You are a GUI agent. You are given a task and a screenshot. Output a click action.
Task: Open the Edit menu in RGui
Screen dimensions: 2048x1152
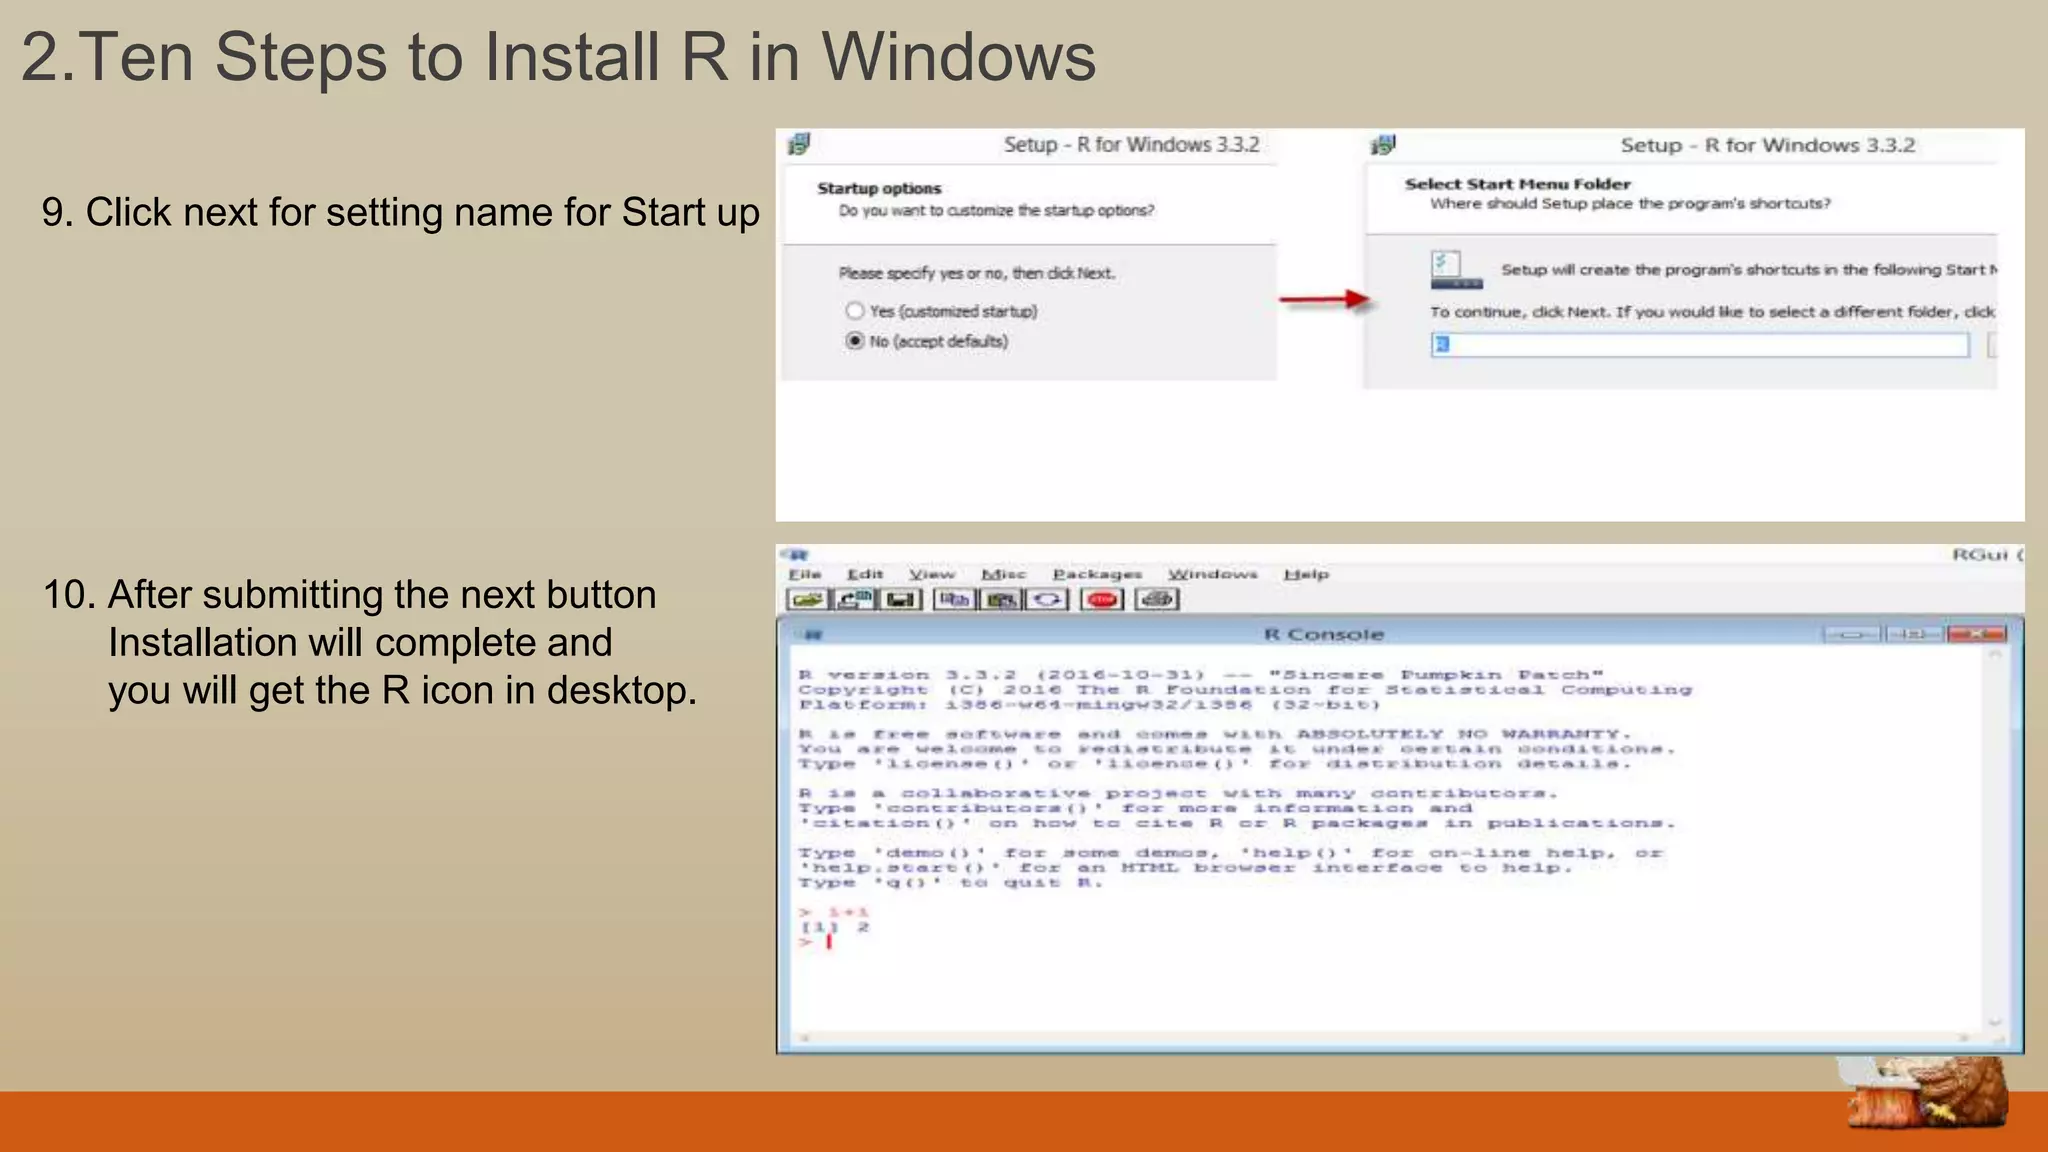pyautogui.click(x=865, y=574)
